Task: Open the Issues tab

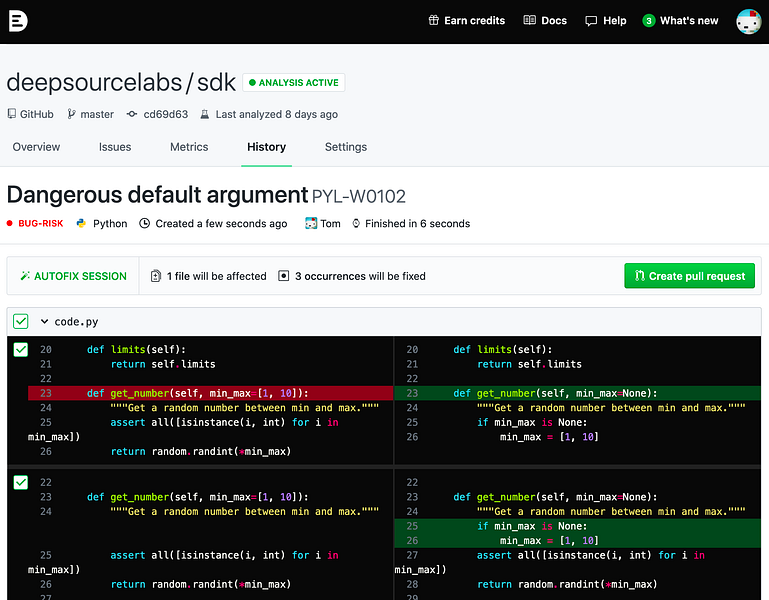Action: click(115, 147)
